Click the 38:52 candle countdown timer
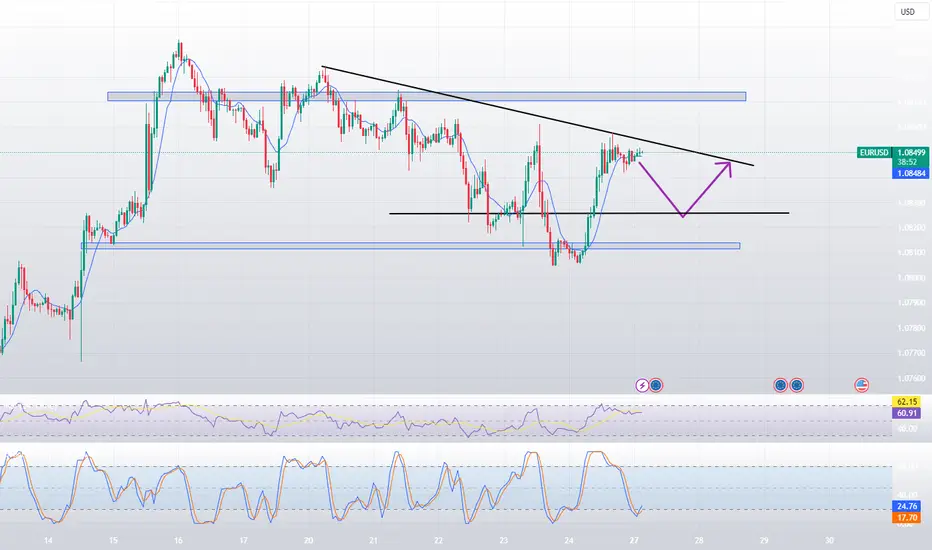The width and height of the screenshot is (932, 550). 908,162
